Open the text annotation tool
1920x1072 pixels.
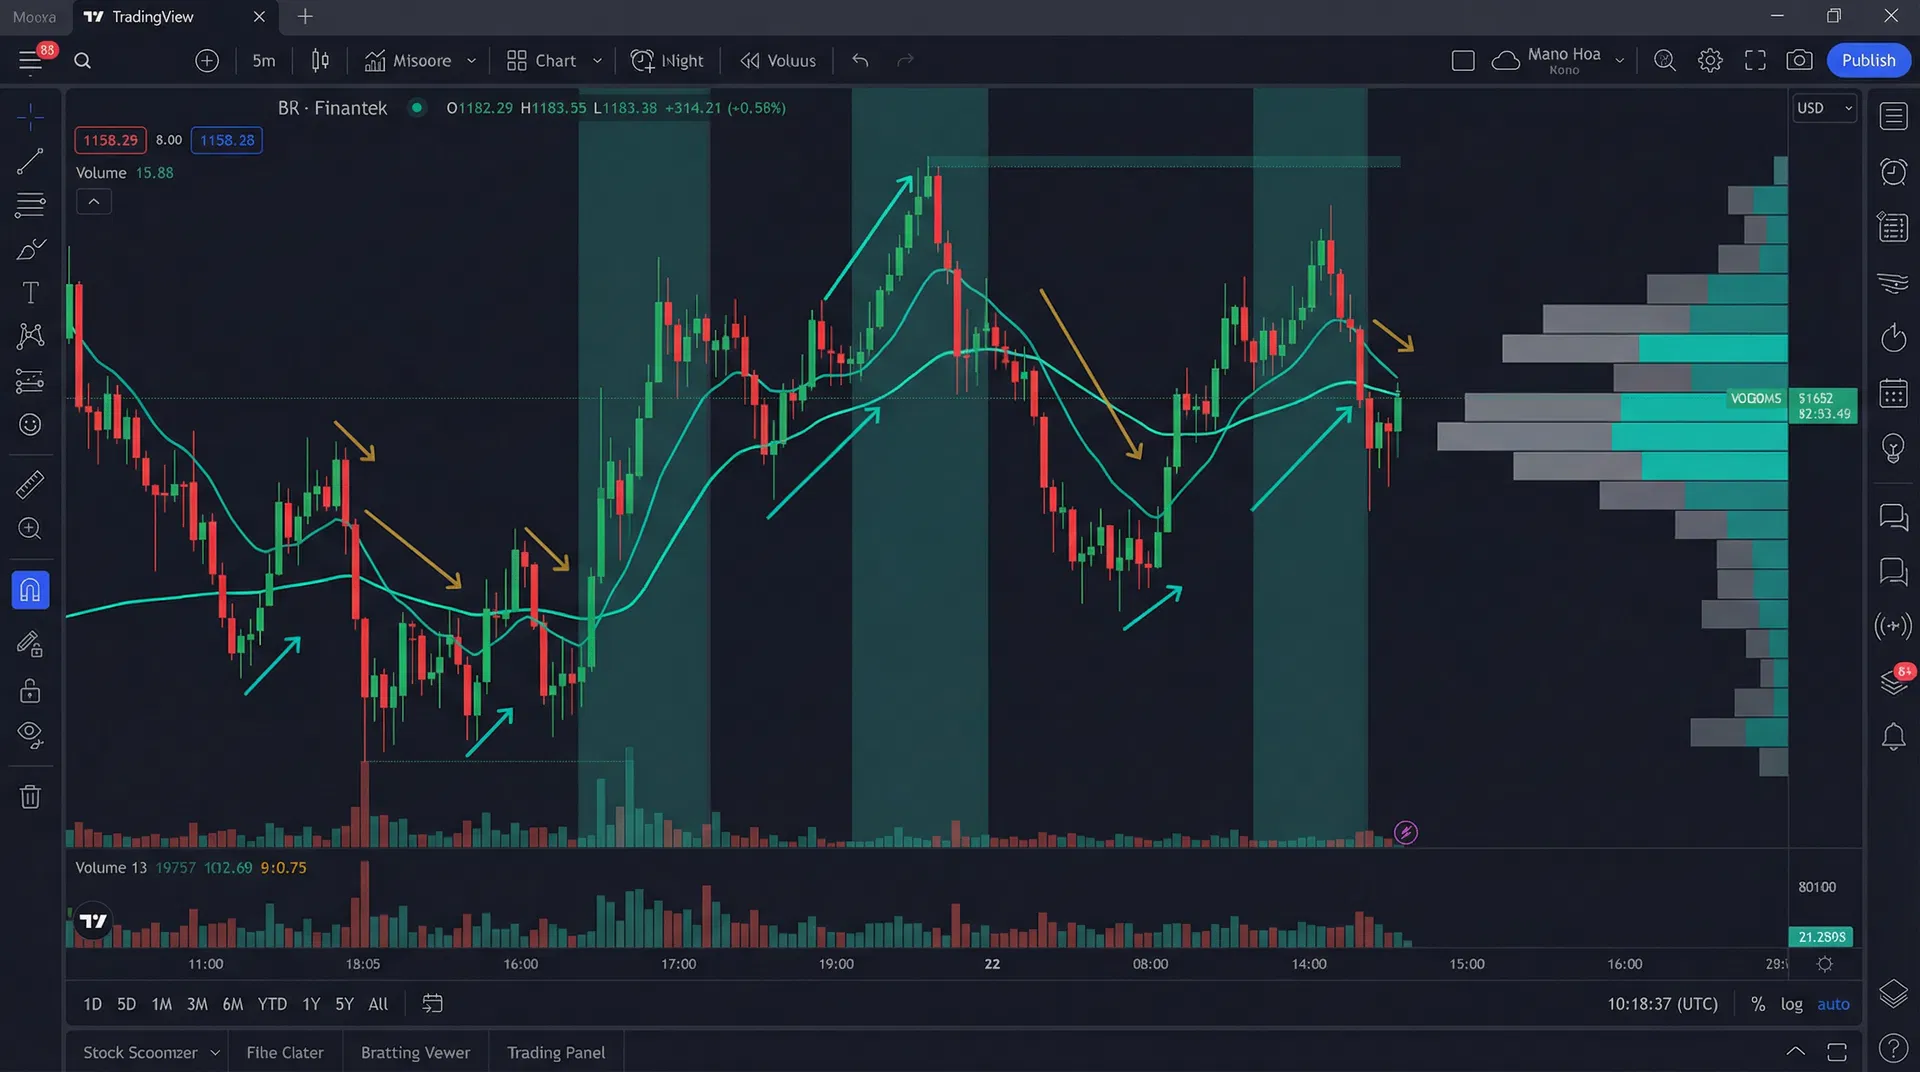coord(30,292)
